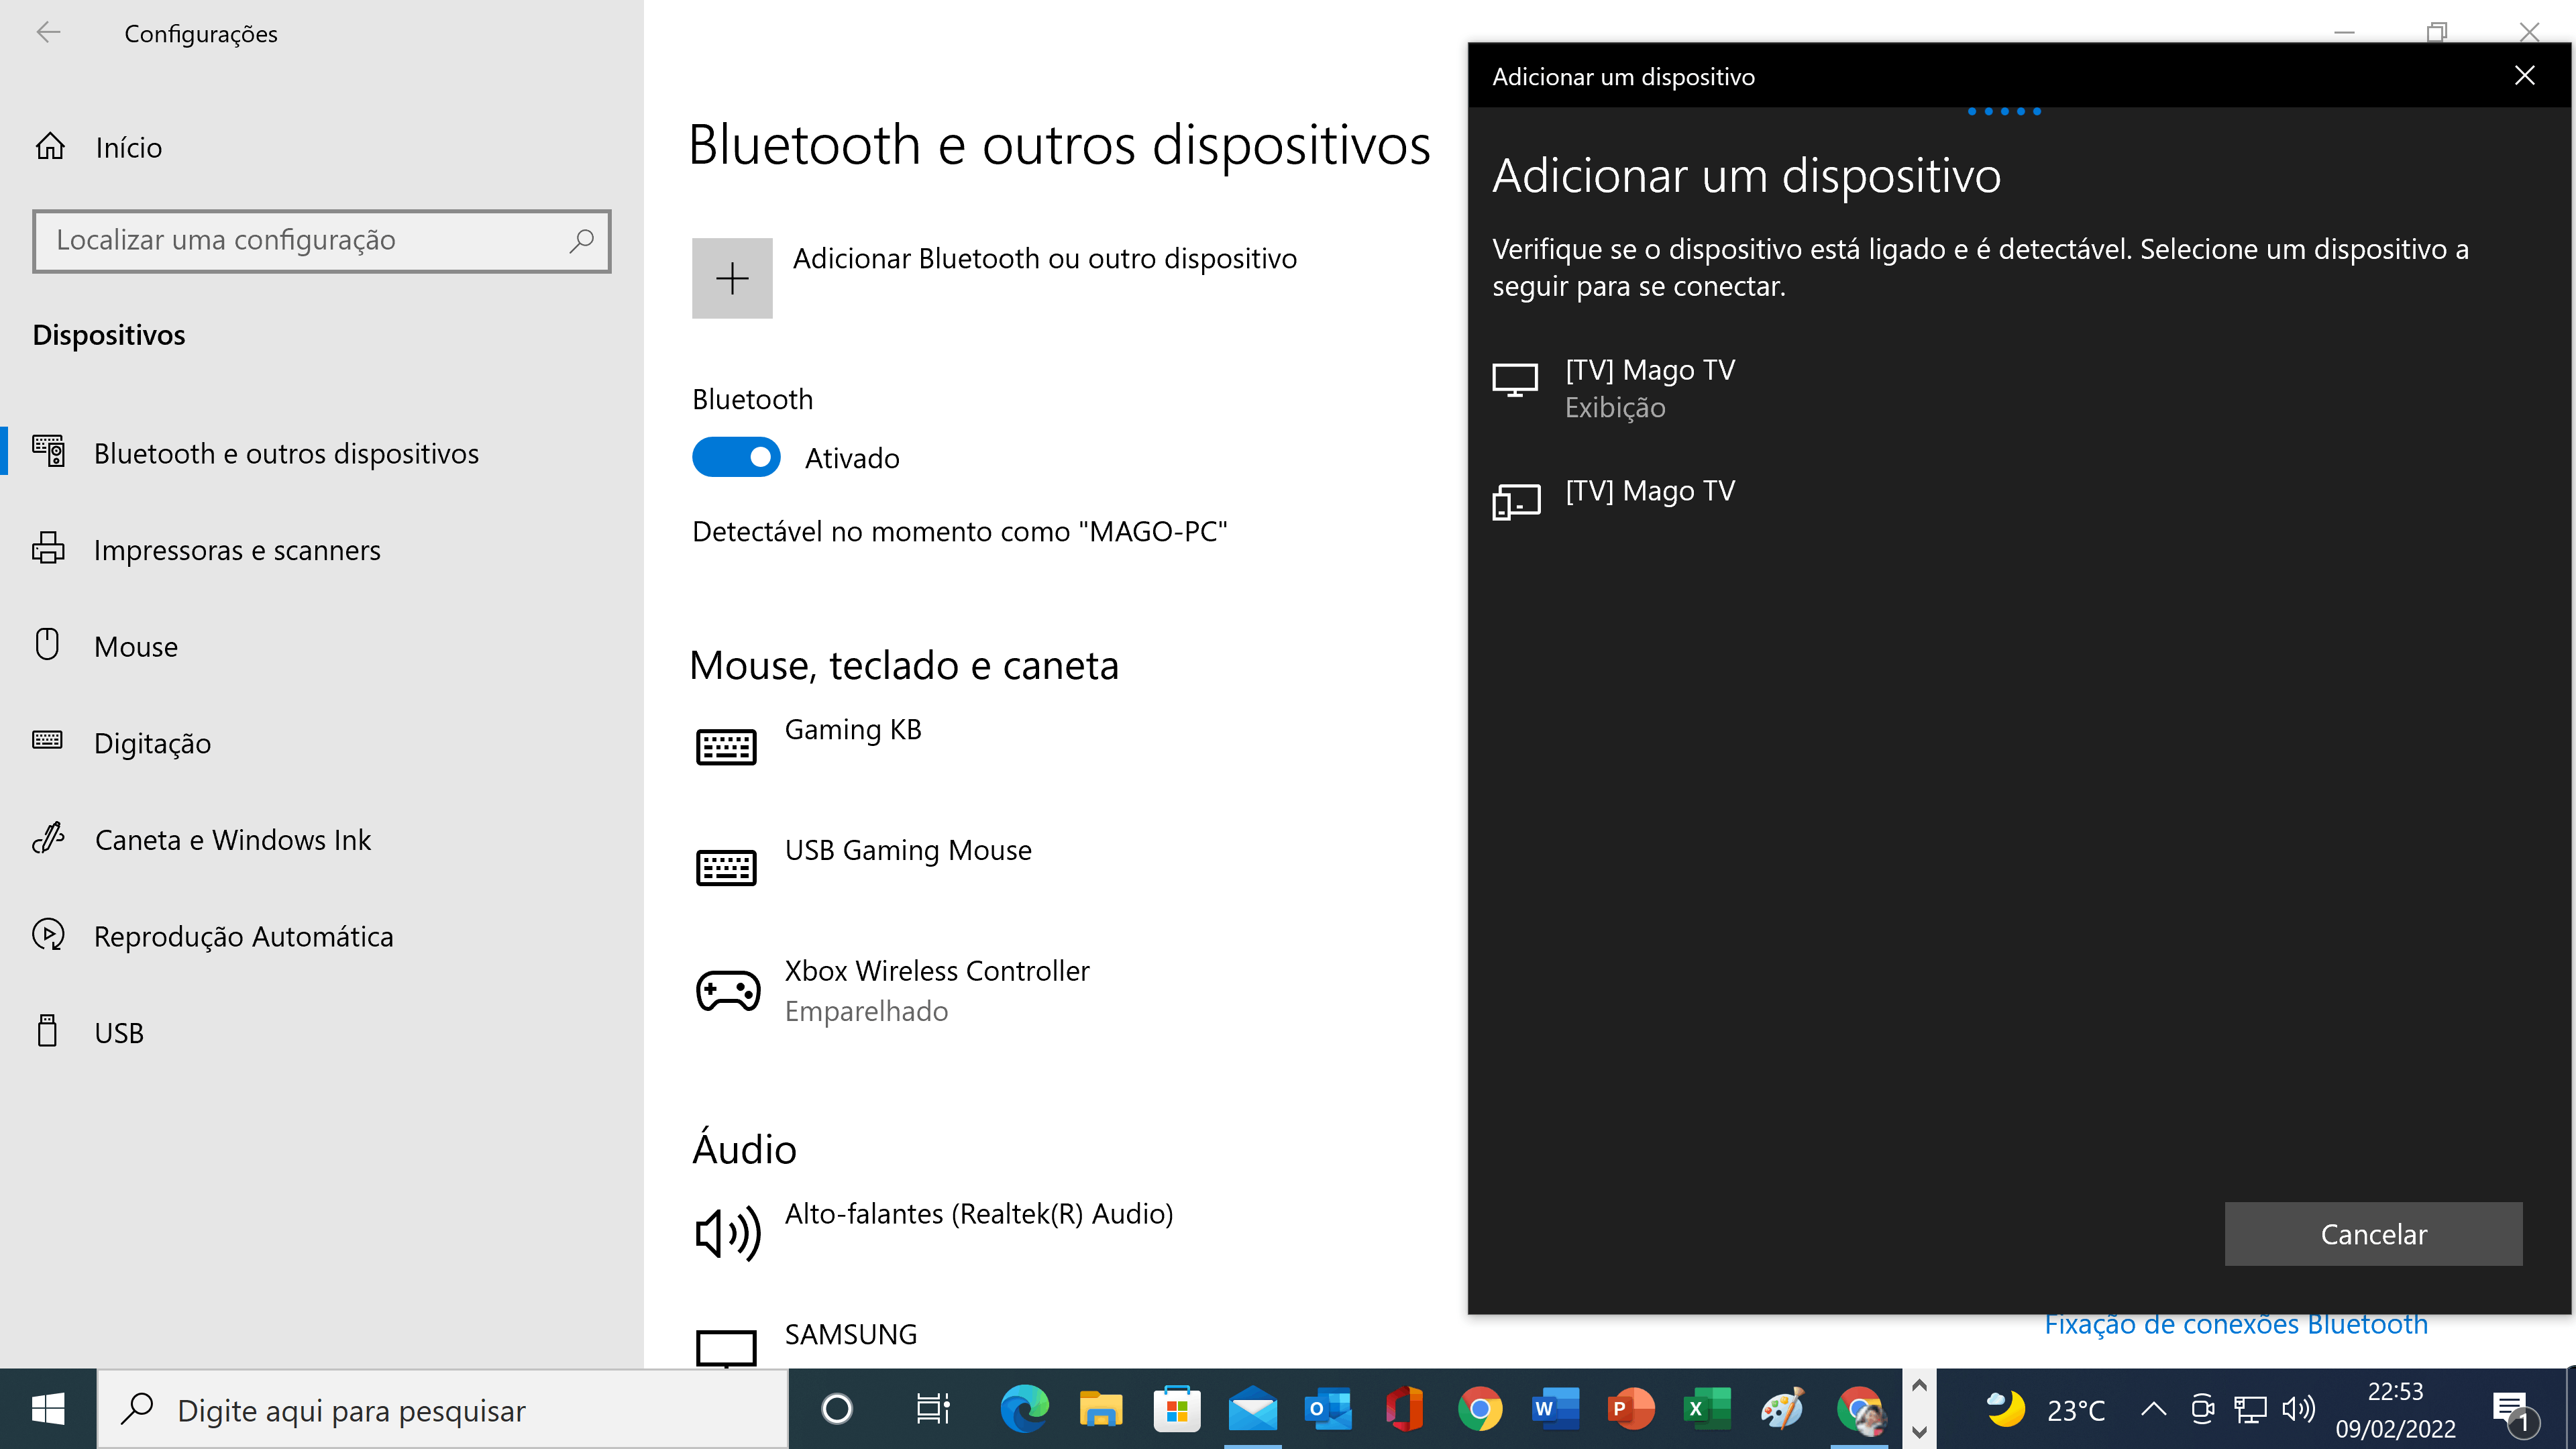Open the Mouse settings page

pos(136,647)
